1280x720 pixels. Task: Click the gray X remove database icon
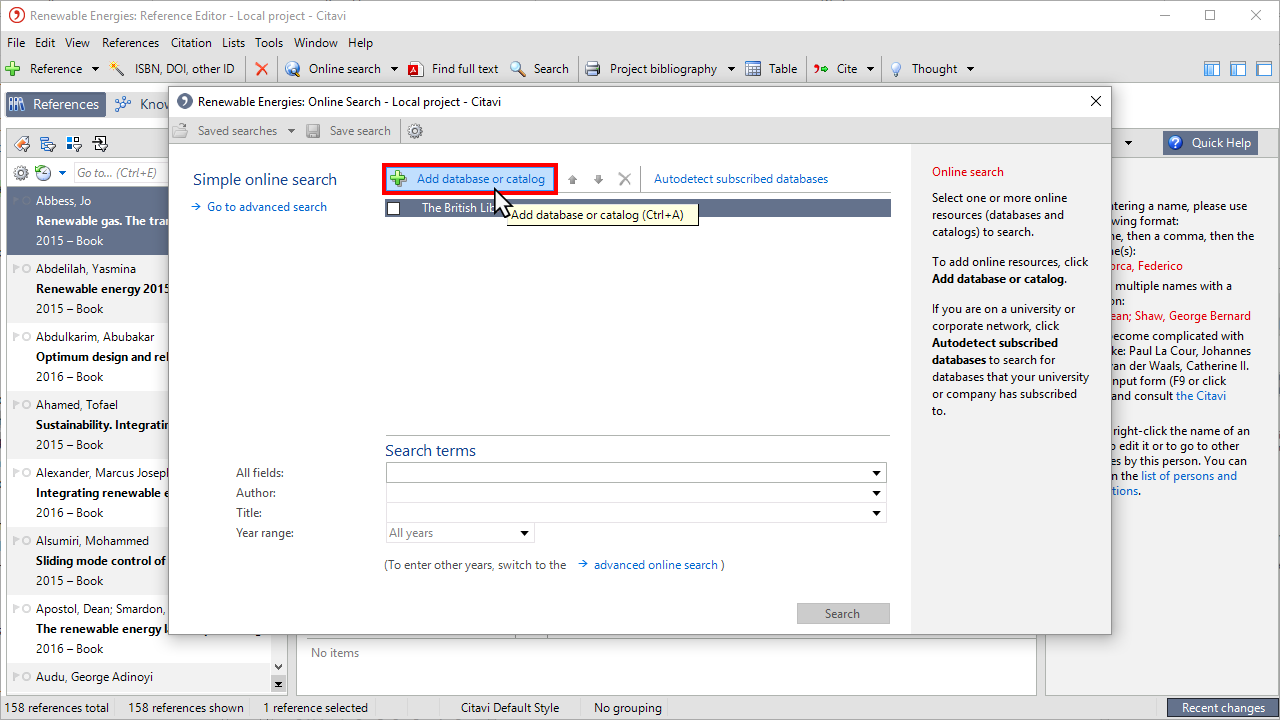point(625,179)
